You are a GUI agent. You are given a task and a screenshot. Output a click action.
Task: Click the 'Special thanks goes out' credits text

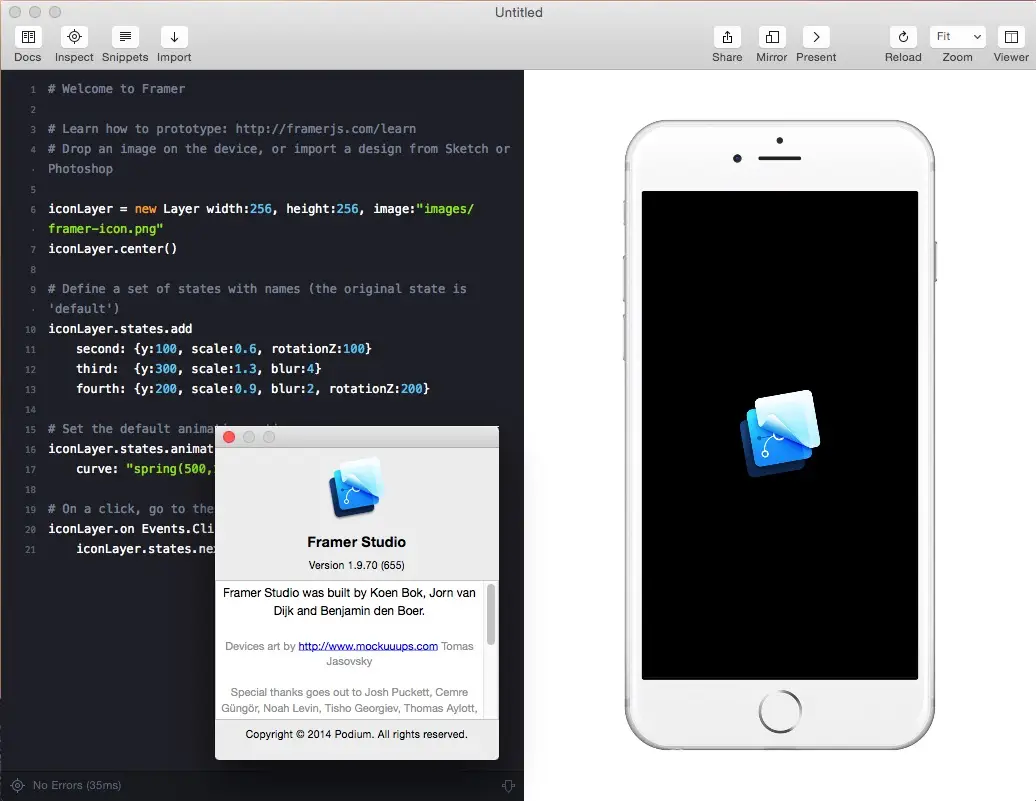[x=349, y=700]
